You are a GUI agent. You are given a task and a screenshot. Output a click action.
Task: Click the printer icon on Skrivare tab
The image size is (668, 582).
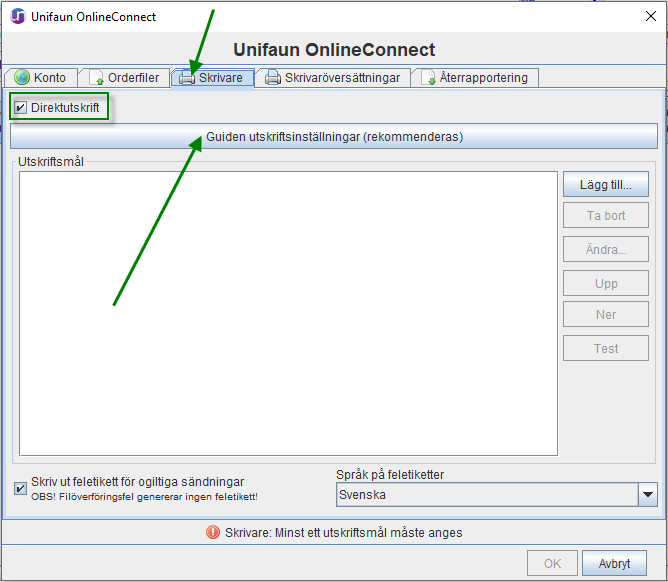(186, 78)
